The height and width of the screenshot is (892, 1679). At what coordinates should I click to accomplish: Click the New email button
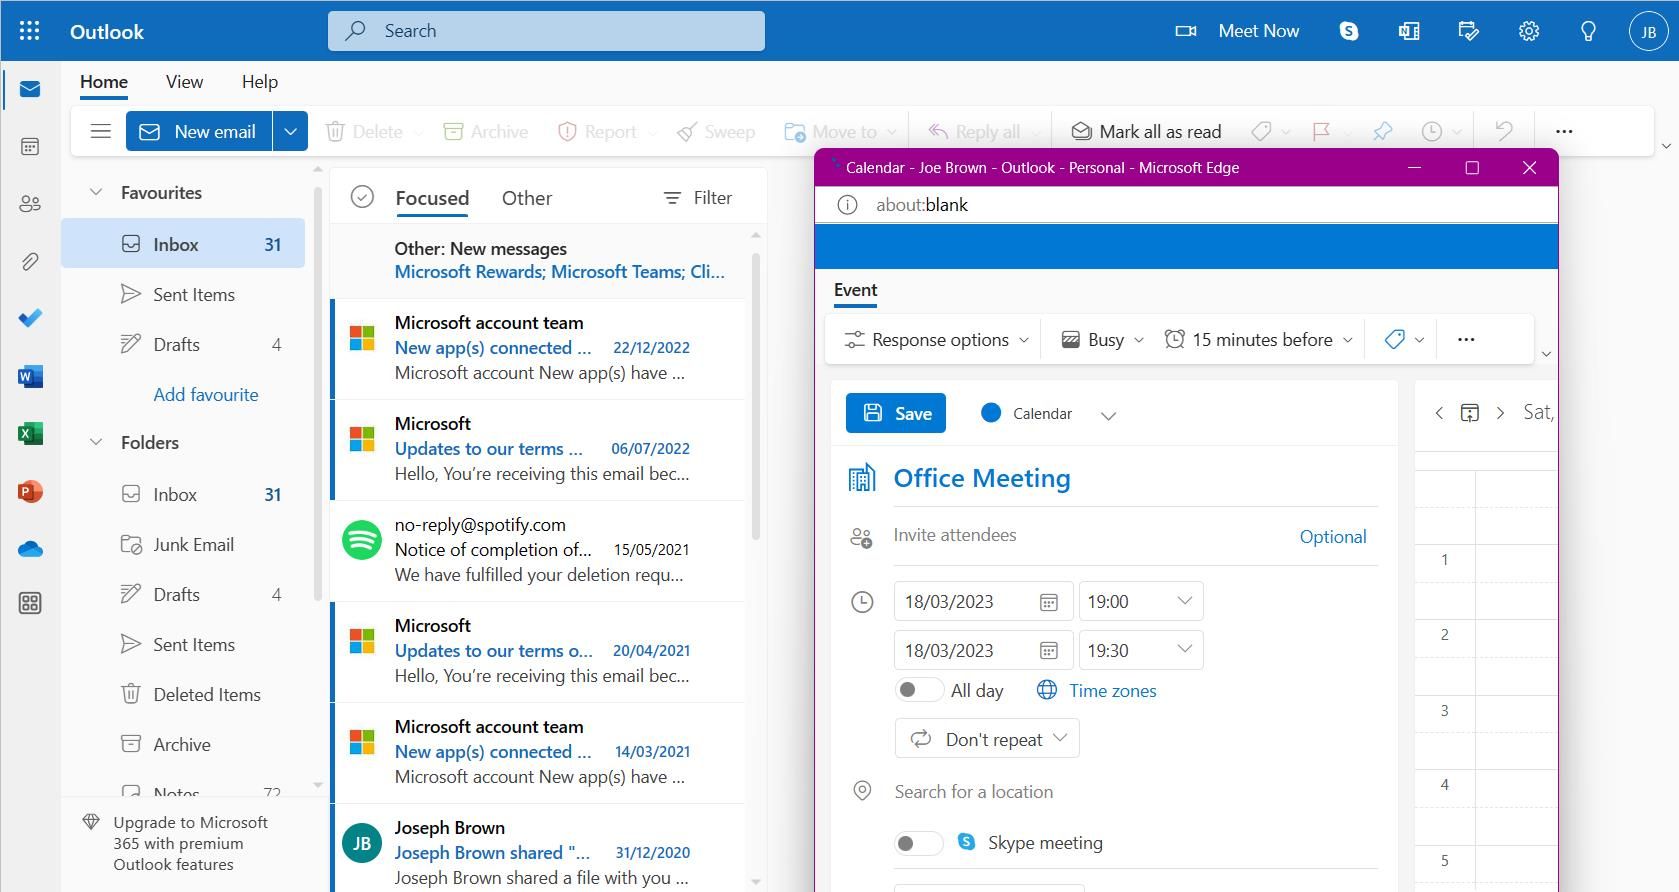[199, 131]
